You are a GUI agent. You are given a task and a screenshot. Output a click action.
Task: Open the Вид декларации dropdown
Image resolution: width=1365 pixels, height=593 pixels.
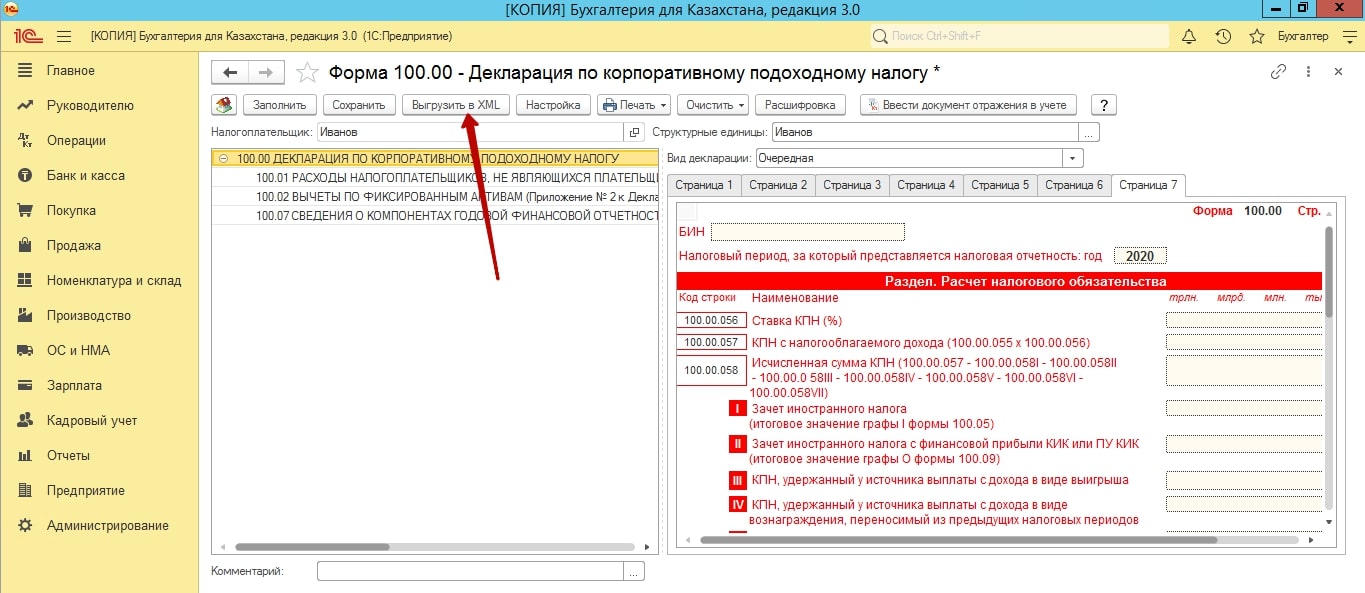[1073, 158]
